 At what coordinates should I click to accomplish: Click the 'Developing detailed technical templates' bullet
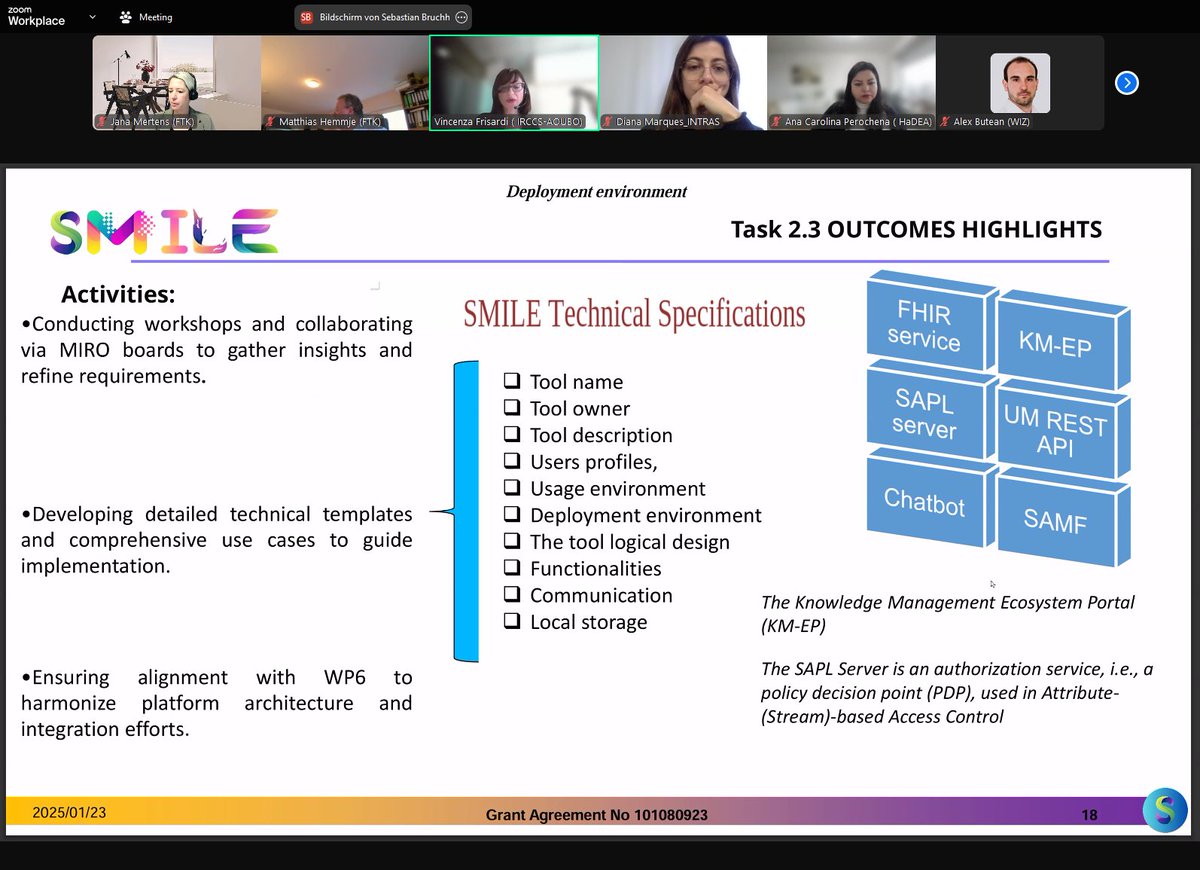click(x=217, y=540)
